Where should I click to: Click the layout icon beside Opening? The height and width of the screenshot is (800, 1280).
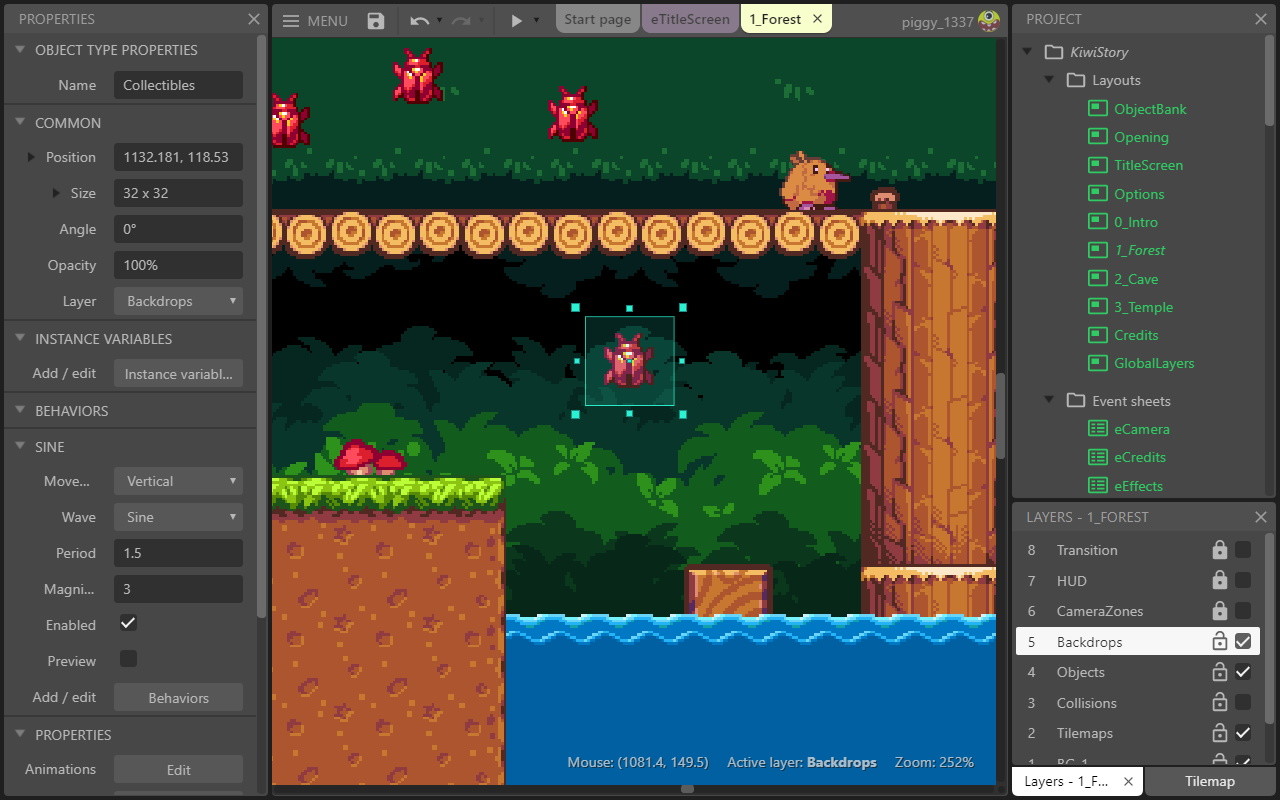point(1096,137)
